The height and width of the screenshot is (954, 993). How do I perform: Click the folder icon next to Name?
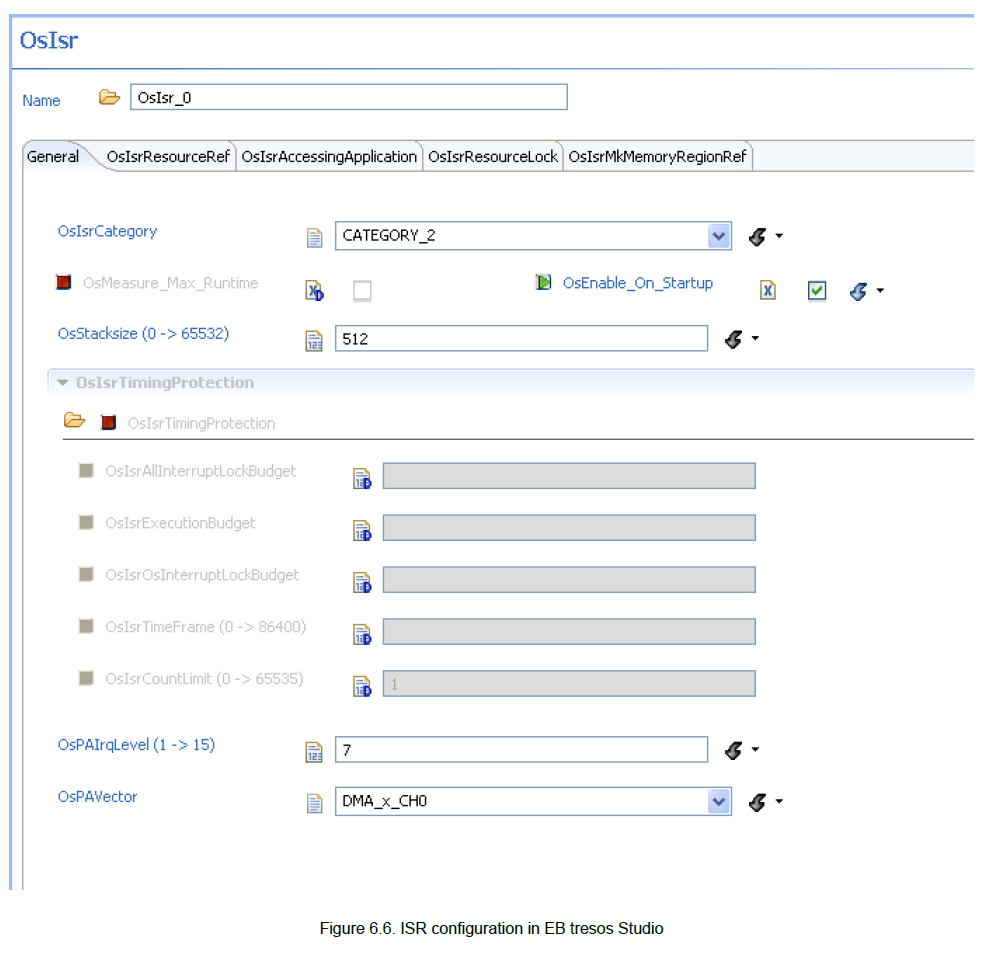coord(110,98)
